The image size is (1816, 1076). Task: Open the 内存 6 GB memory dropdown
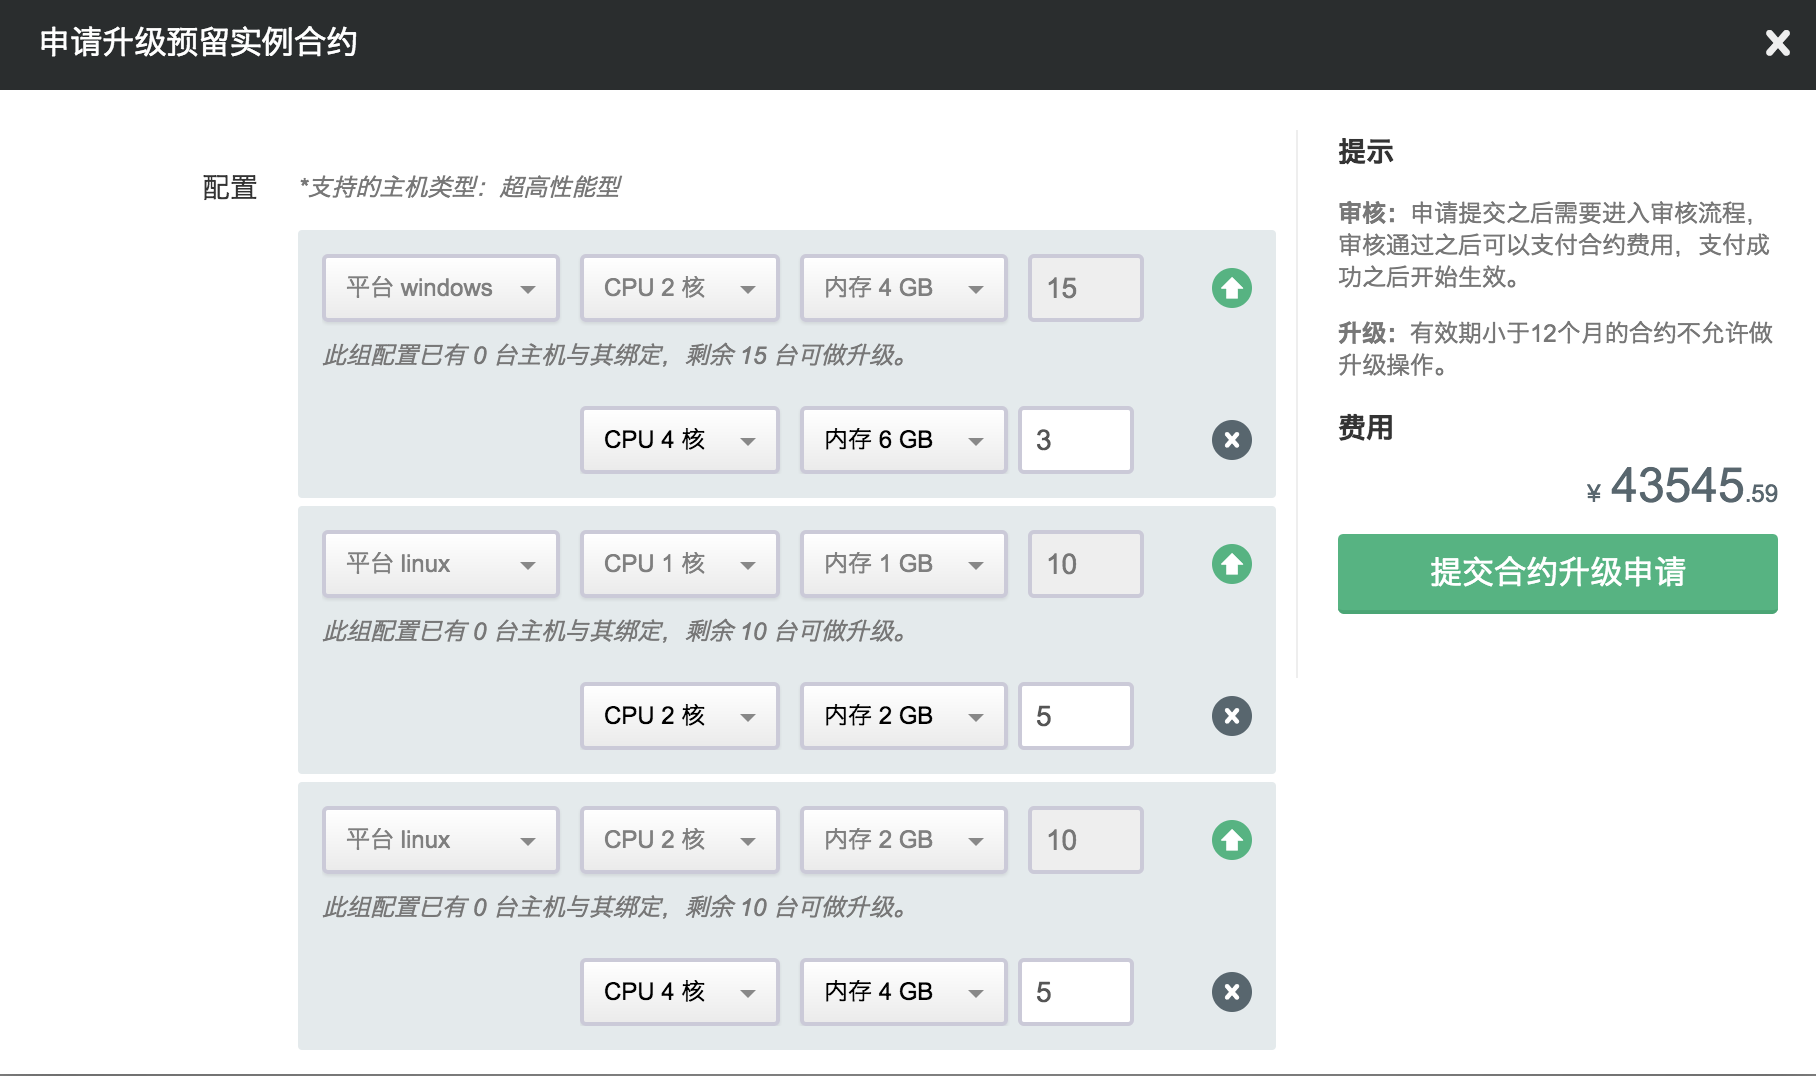tap(903, 440)
